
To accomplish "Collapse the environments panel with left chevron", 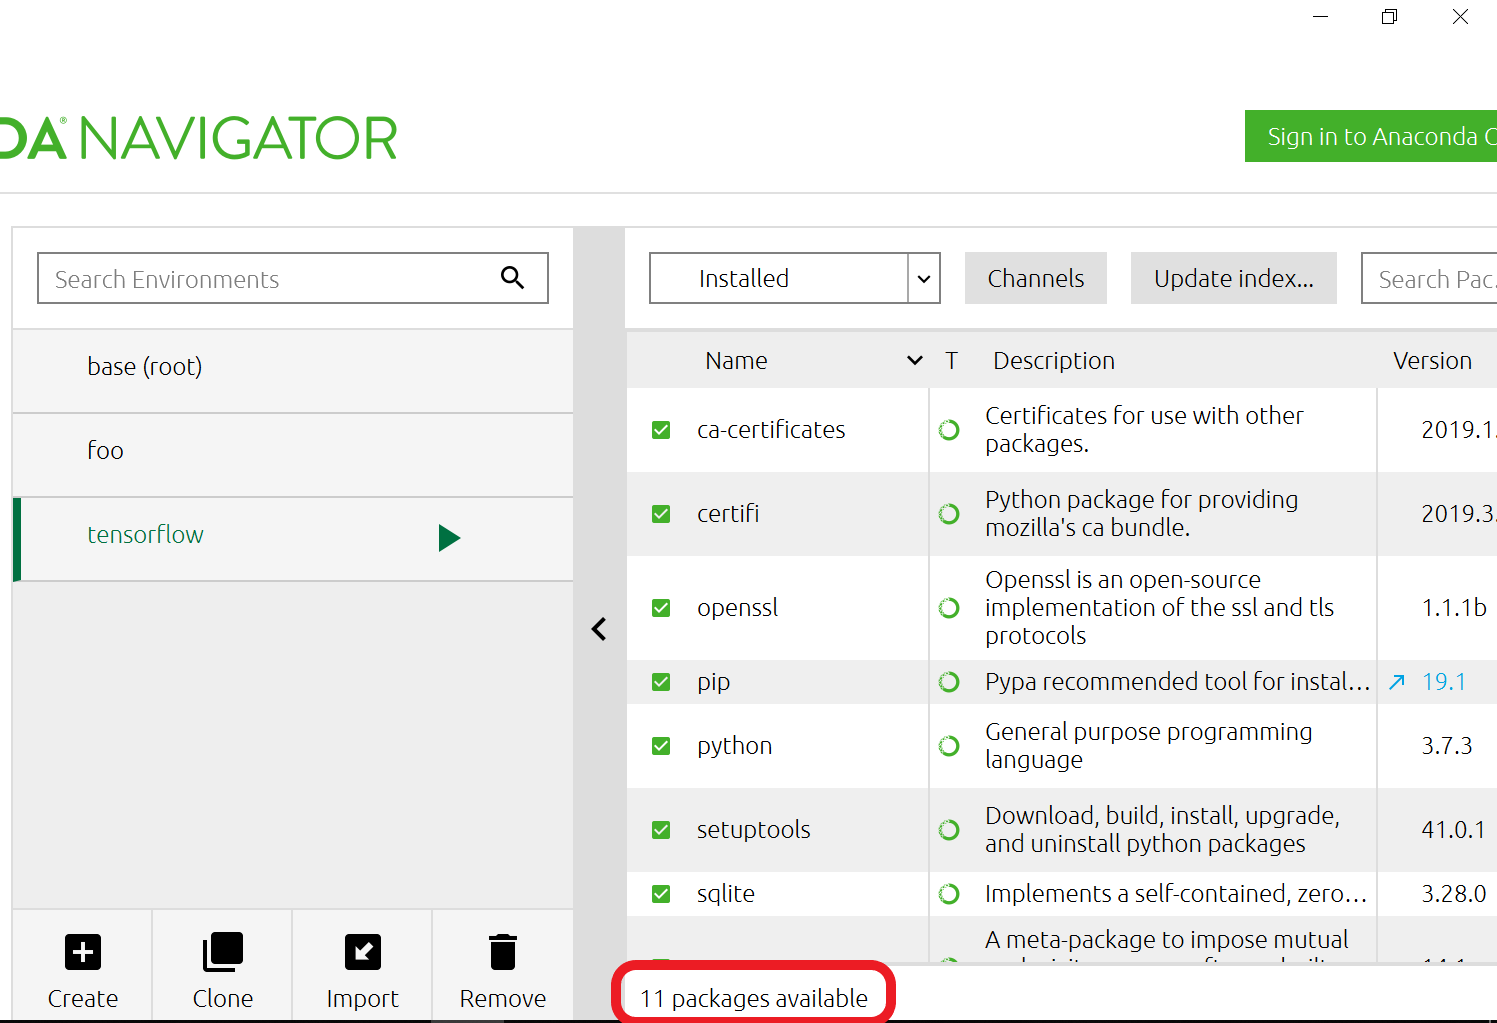I will pos(599,629).
